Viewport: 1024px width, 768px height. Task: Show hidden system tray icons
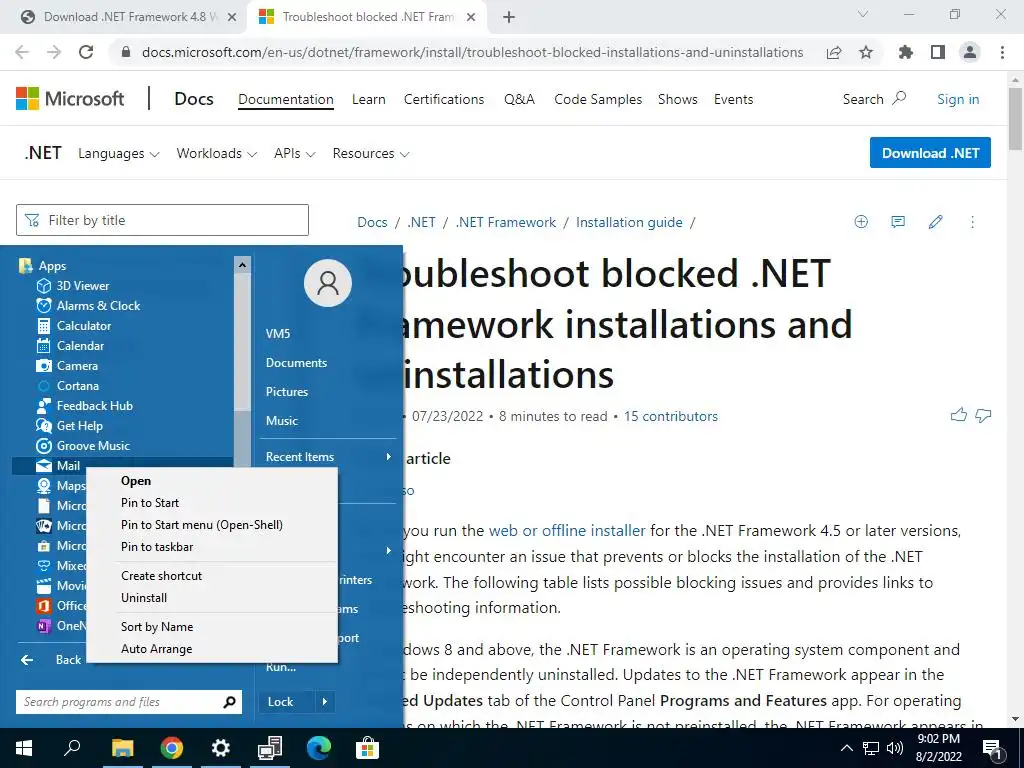846,748
